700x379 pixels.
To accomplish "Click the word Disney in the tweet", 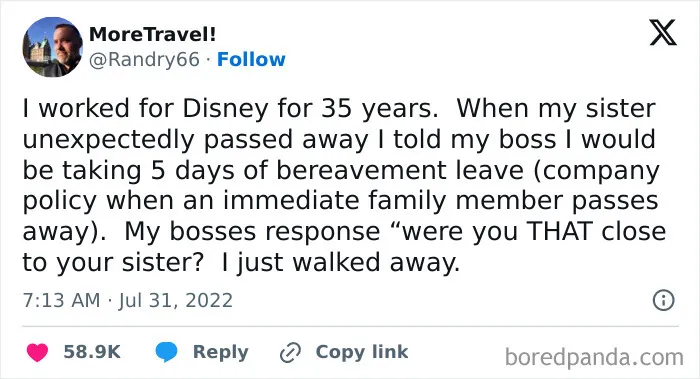I will (225, 109).
